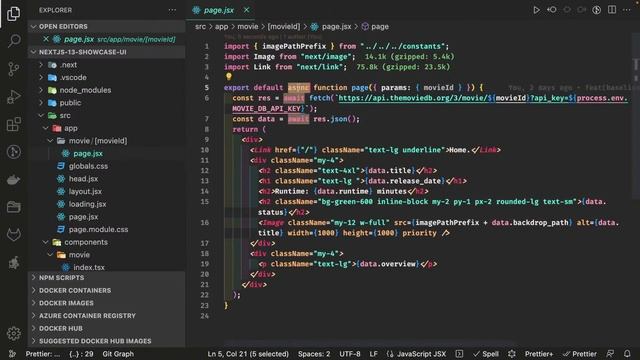Run the current file with play icon

coord(536,10)
